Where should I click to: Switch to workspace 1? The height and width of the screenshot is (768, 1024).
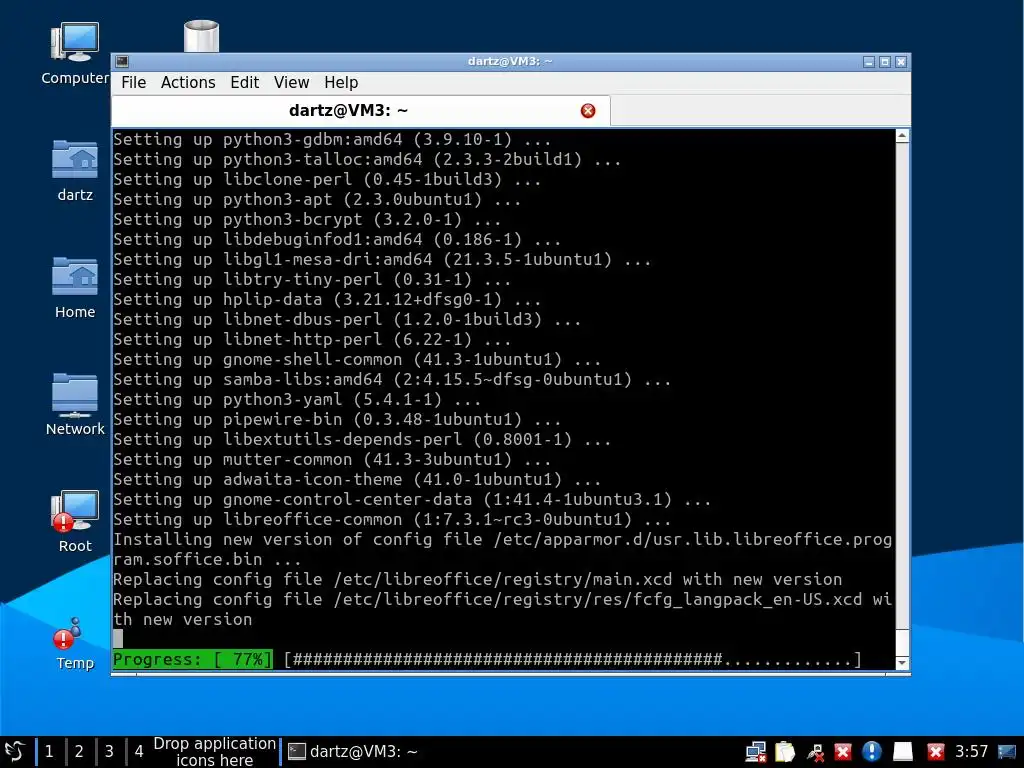click(49, 752)
